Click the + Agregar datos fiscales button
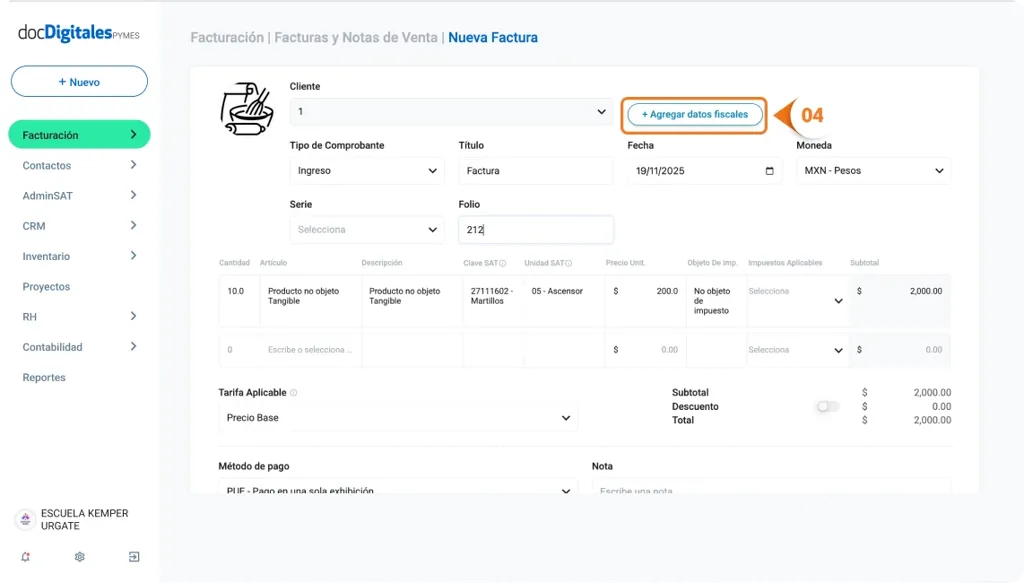The width and height of the screenshot is (1024, 583). (x=694, y=114)
